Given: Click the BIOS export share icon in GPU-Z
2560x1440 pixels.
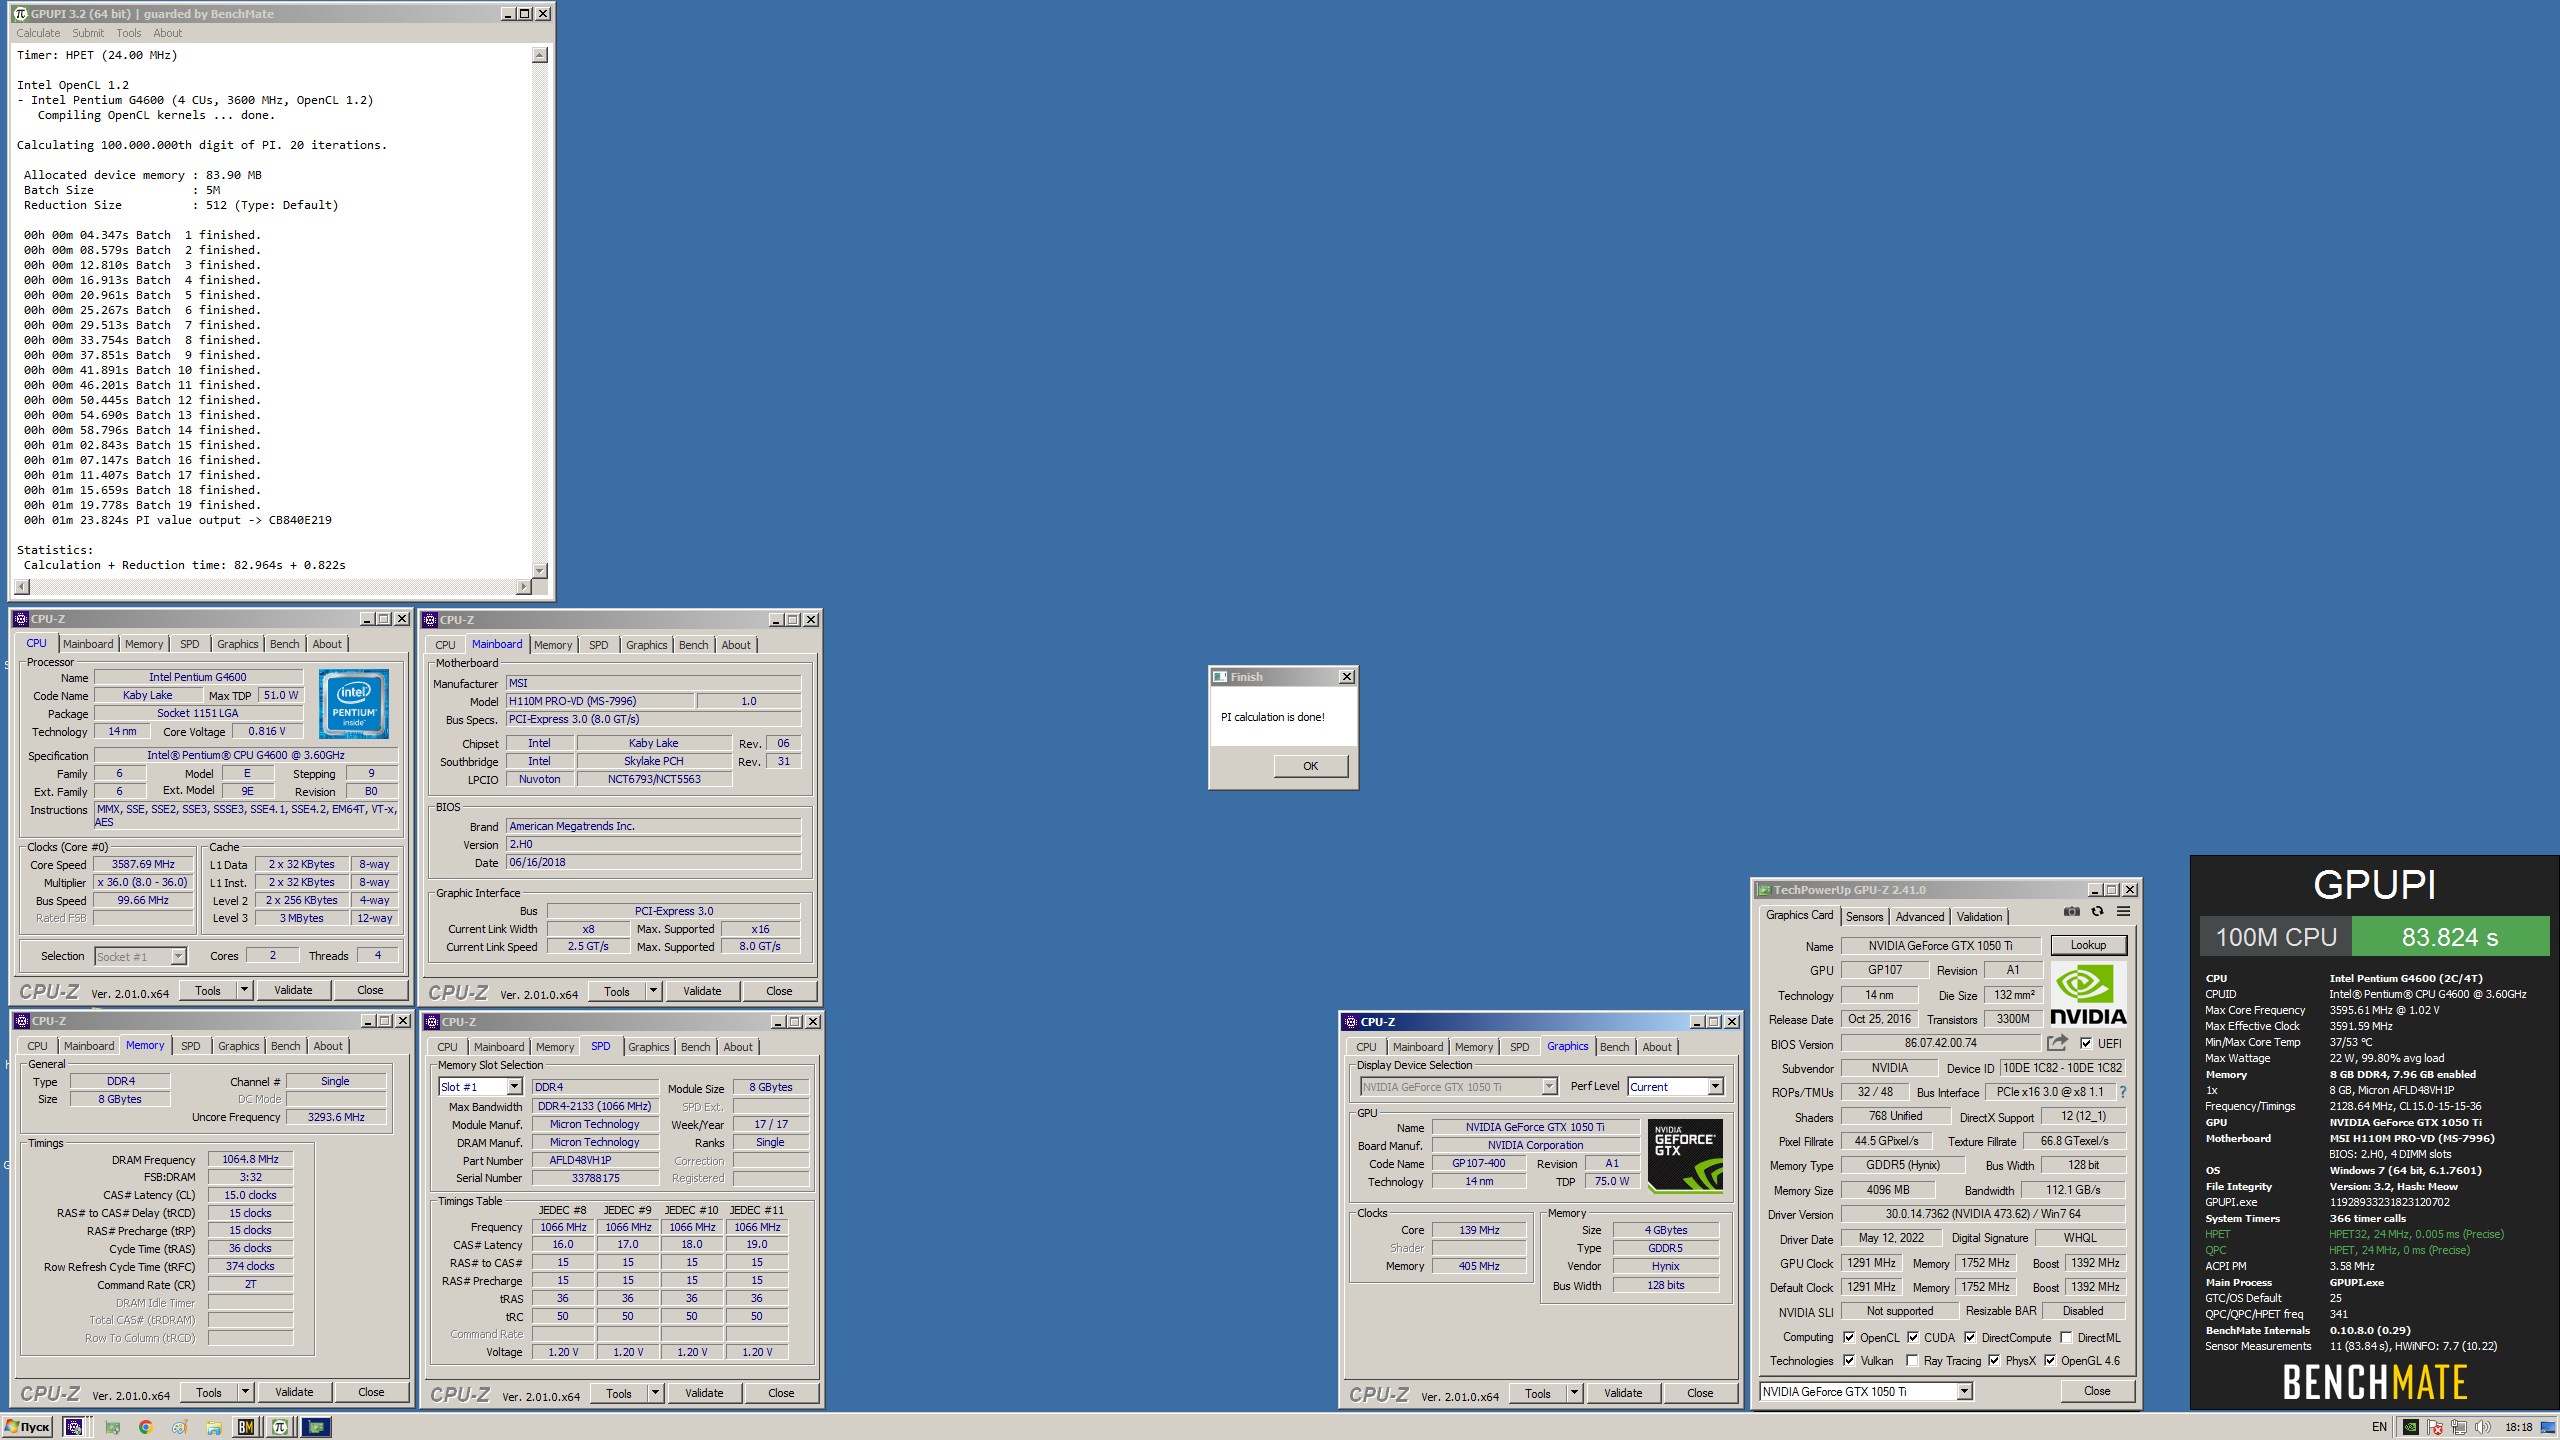Looking at the screenshot, I should tap(2057, 1043).
